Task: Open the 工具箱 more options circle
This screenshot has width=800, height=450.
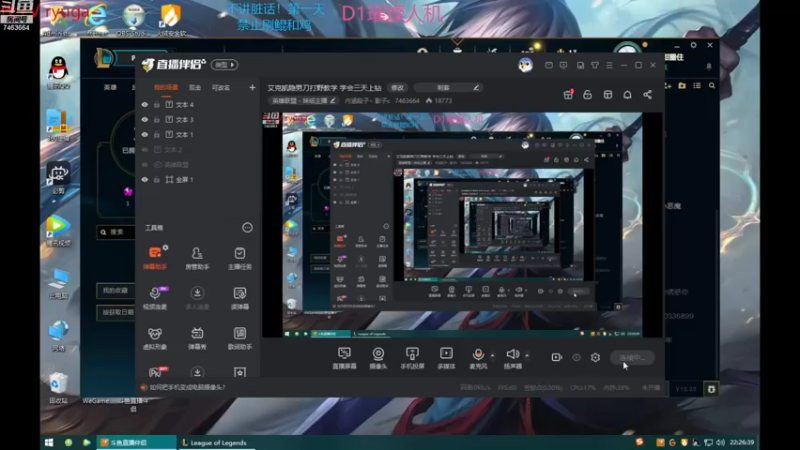Action: point(247,228)
